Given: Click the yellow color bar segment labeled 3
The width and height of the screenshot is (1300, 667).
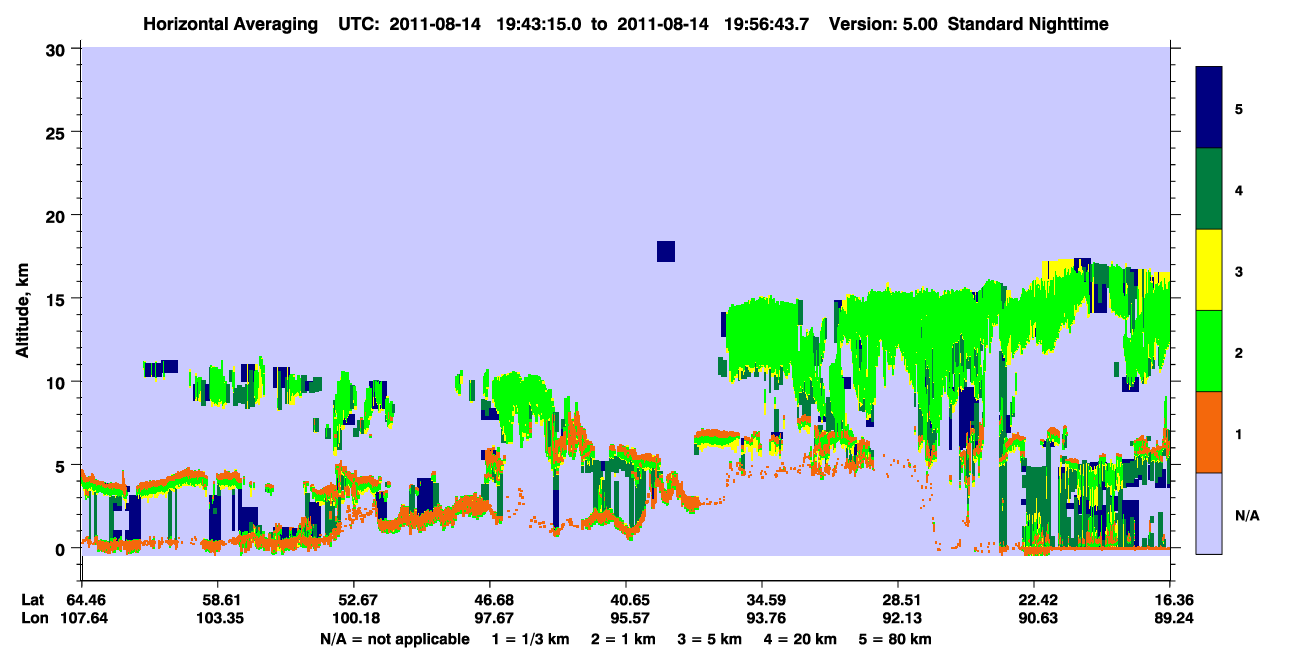Looking at the screenshot, I should 1209,270.
